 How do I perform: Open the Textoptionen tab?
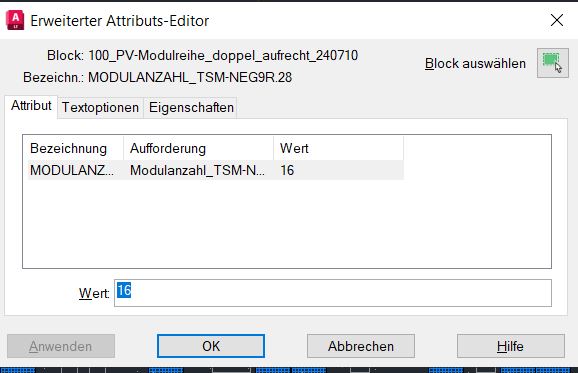[100, 108]
